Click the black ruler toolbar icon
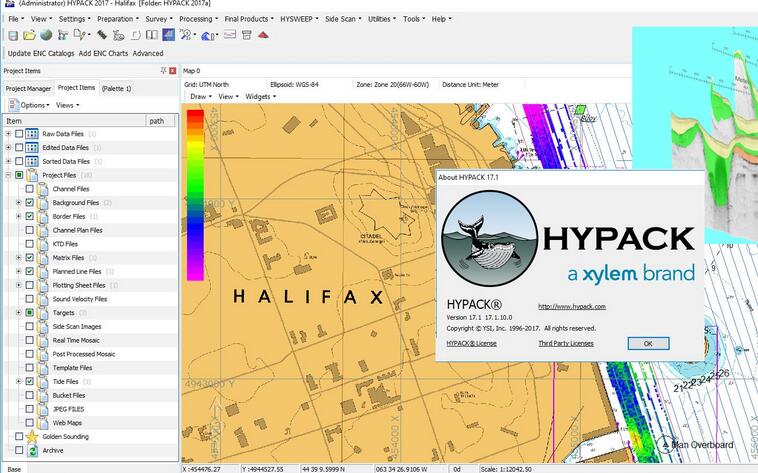 (x=102, y=35)
